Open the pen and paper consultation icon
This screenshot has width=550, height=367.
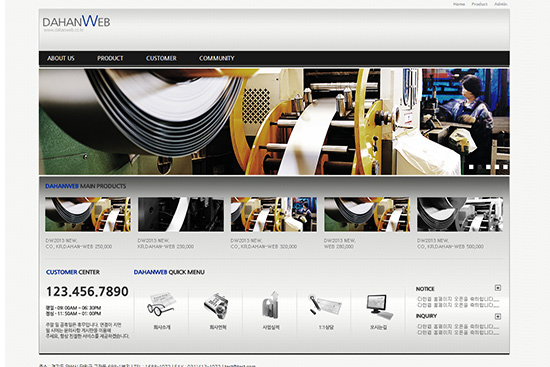tap(325, 305)
